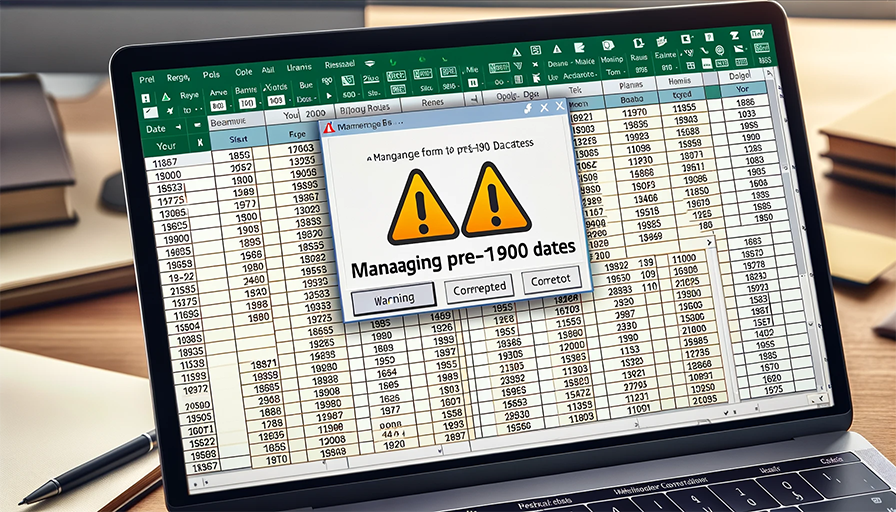Screen dimensions: 896x512
Task: Expand the Doss dropdown under Bue
Action: pos(308,98)
